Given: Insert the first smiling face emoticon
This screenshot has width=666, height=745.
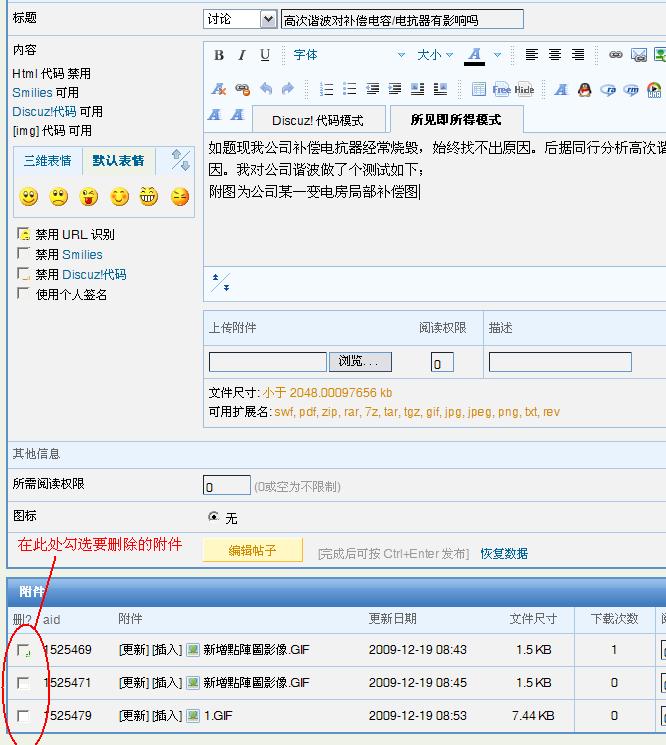Looking at the screenshot, I should point(29,196).
